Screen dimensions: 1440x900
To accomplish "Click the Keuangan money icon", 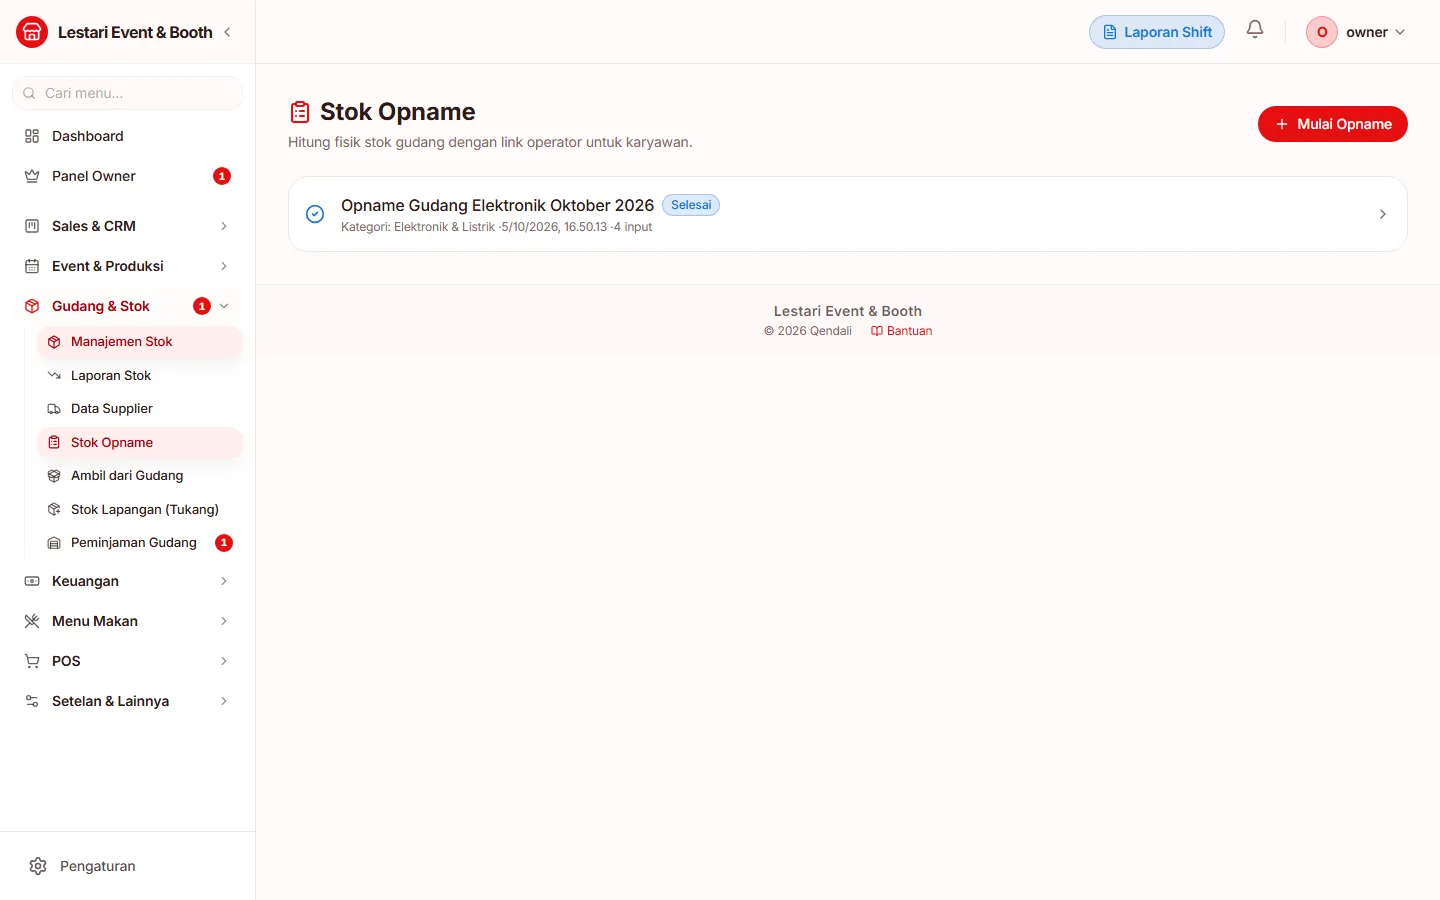I will (x=32, y=581).
